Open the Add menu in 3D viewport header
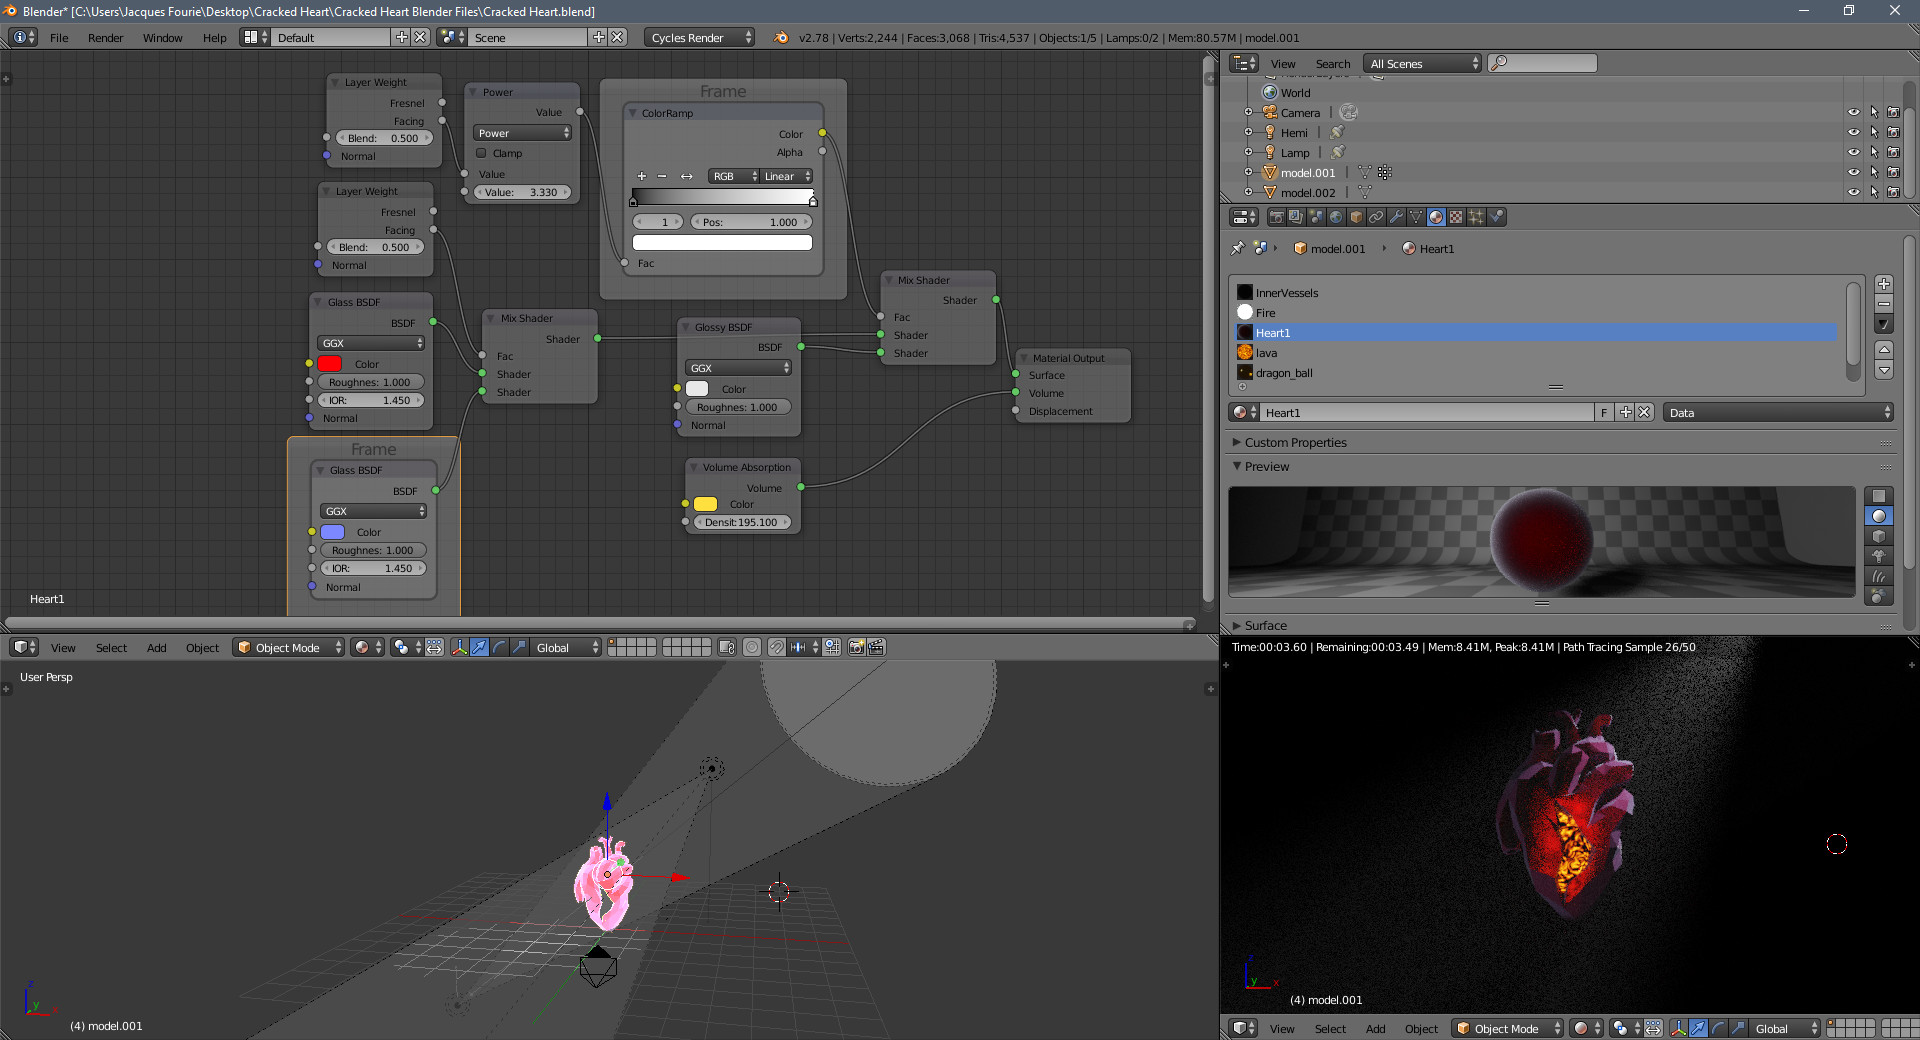This screenshot has width=1920, height=1040. pos(156,648)
